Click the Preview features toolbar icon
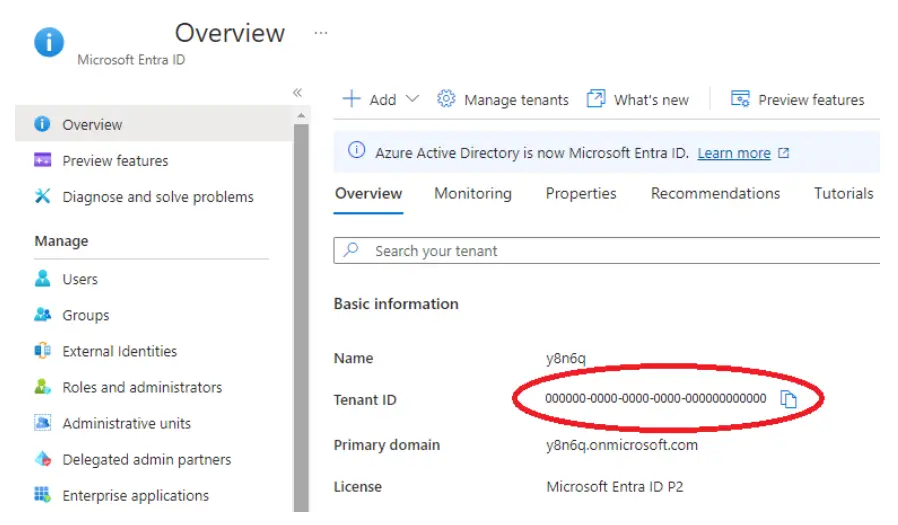This screenshot has height=525, width=898. click(740, 98)
